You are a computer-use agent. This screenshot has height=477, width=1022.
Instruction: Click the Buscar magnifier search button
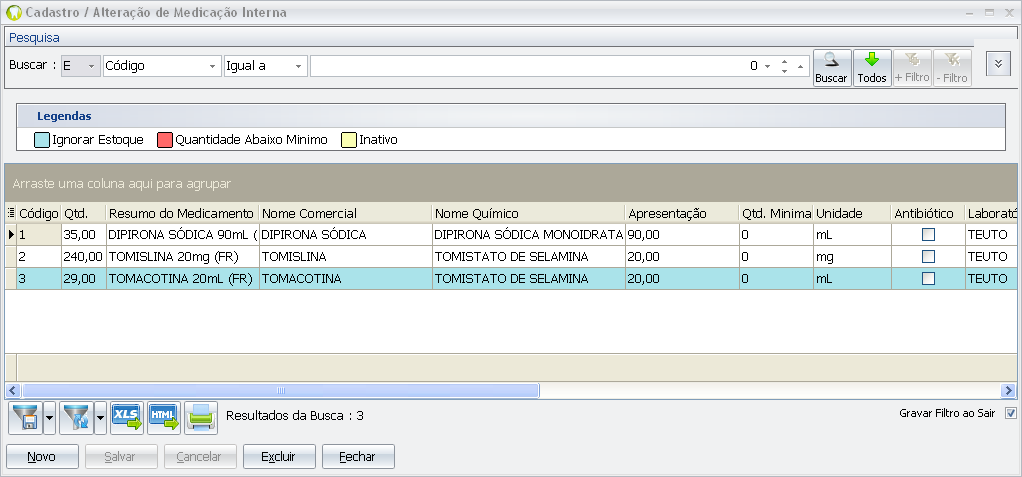pyautogui.click(x=832, y=68)
